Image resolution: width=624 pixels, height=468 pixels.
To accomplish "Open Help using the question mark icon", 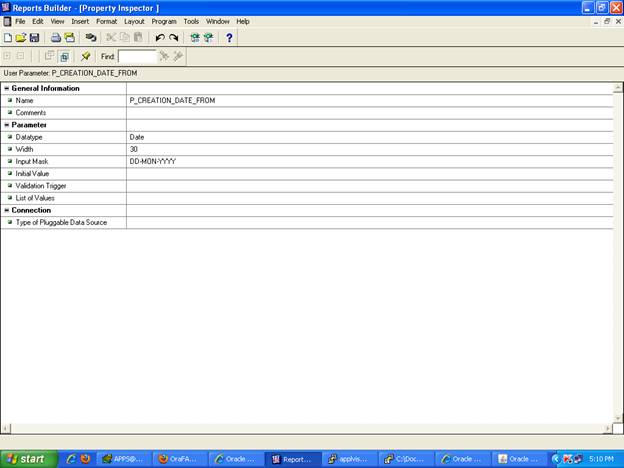I will tap(229, 38).
